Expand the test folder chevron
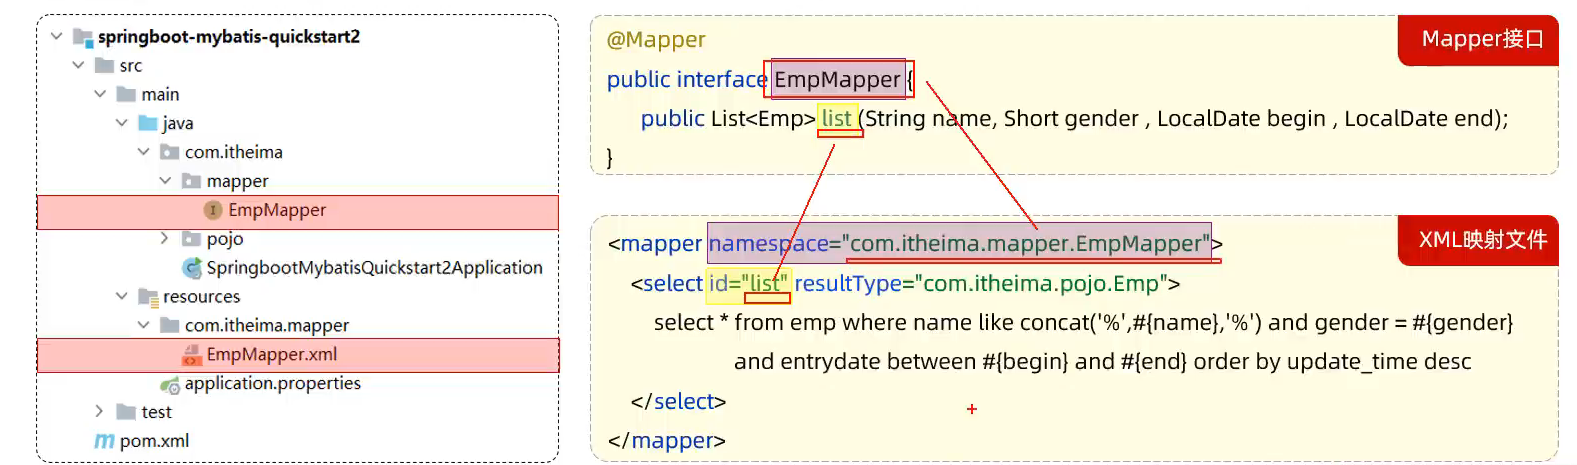1577x465 pixels. [x=99, y=411]
